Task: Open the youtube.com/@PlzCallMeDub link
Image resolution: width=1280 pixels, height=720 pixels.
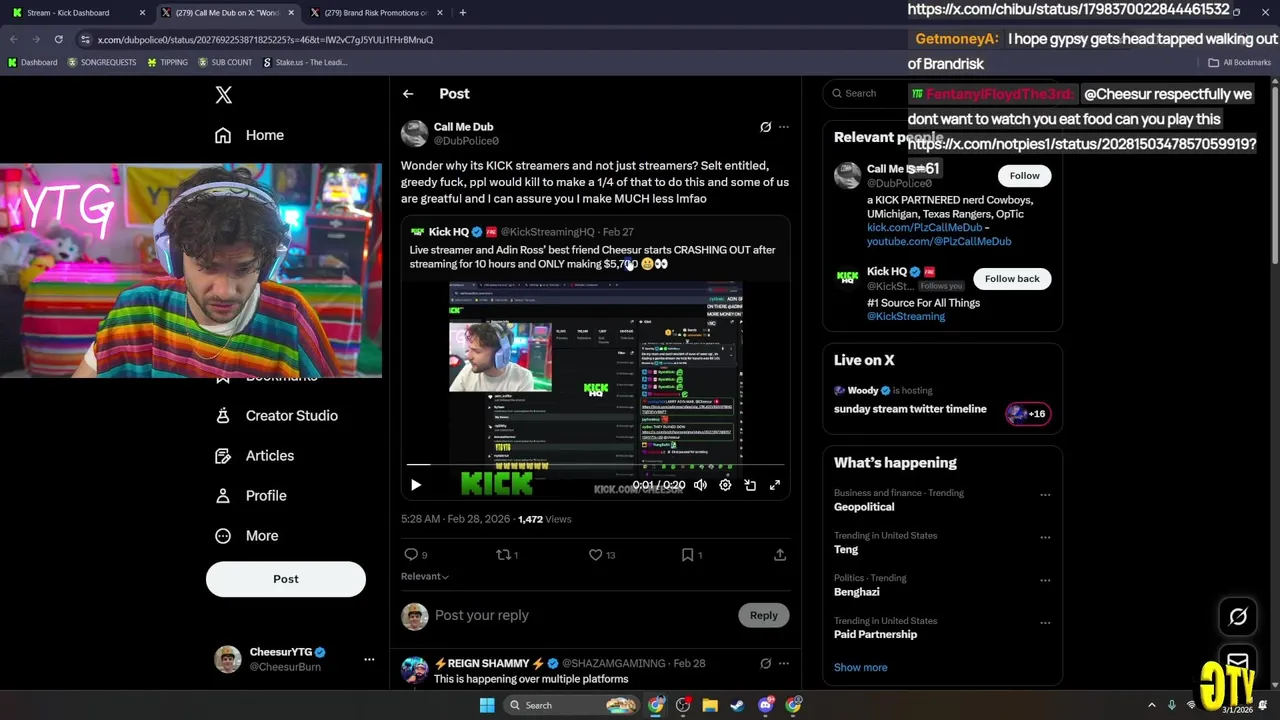Action: [939, 241]
